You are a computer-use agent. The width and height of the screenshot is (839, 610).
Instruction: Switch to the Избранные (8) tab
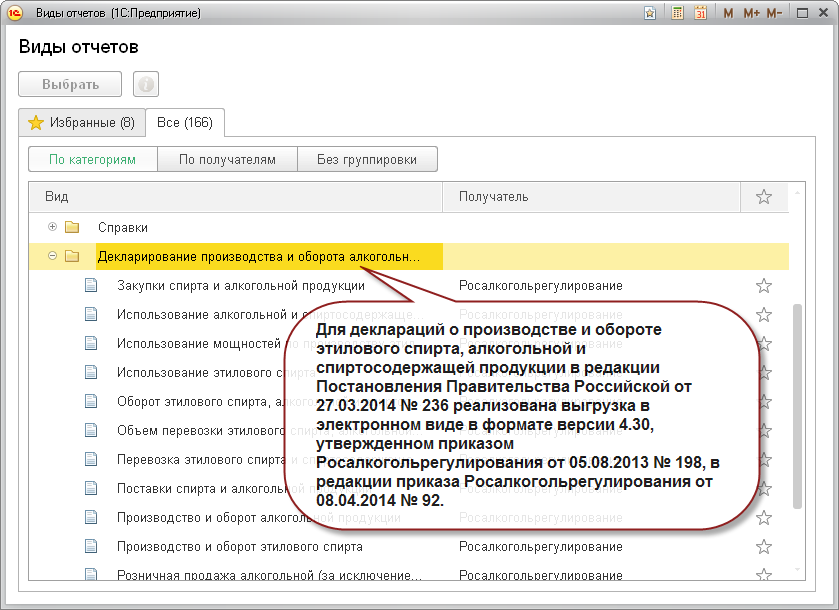point(82,123)
